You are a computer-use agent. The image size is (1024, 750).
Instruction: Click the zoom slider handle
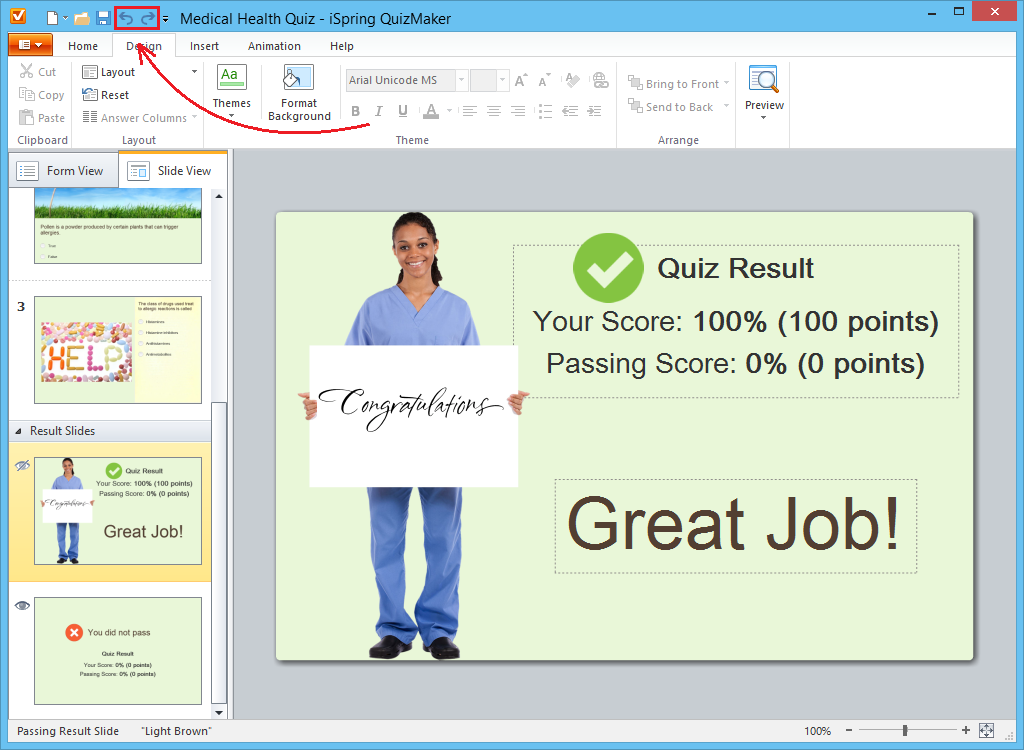pos(905,730)
